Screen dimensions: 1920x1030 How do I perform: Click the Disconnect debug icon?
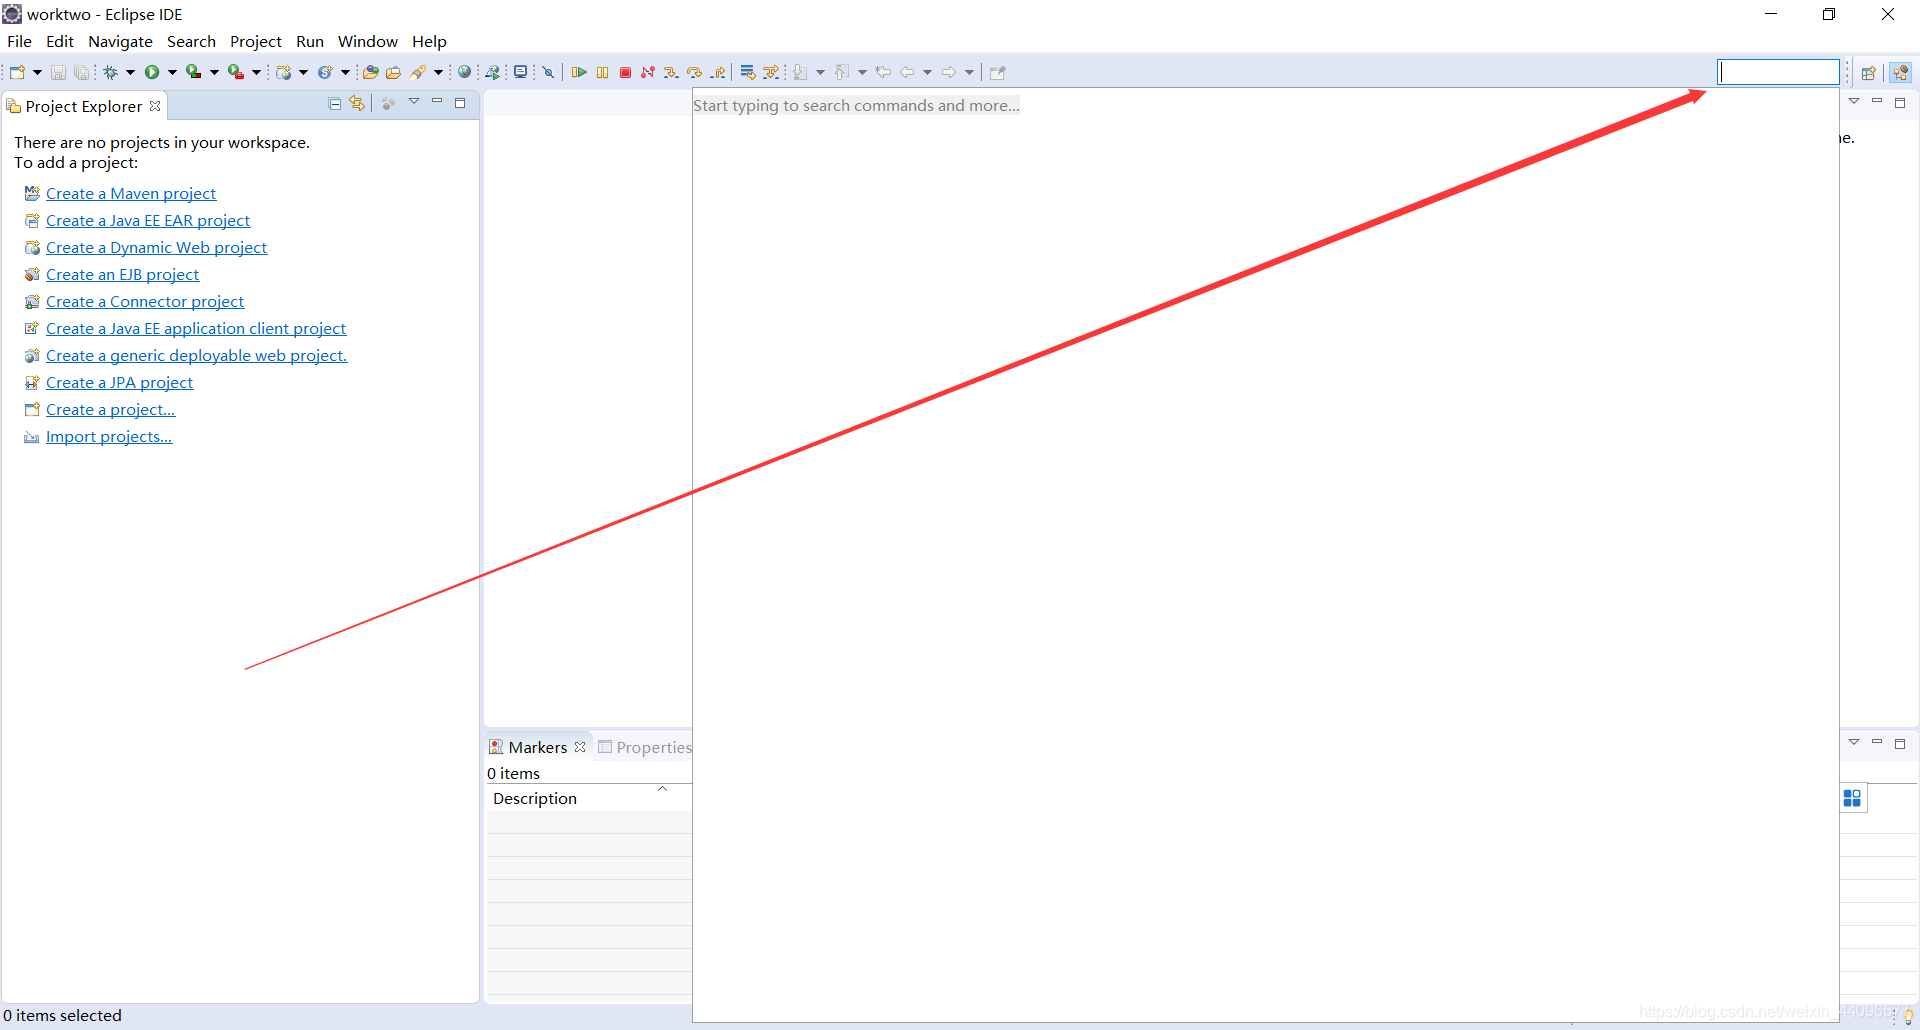coord(648,72)
